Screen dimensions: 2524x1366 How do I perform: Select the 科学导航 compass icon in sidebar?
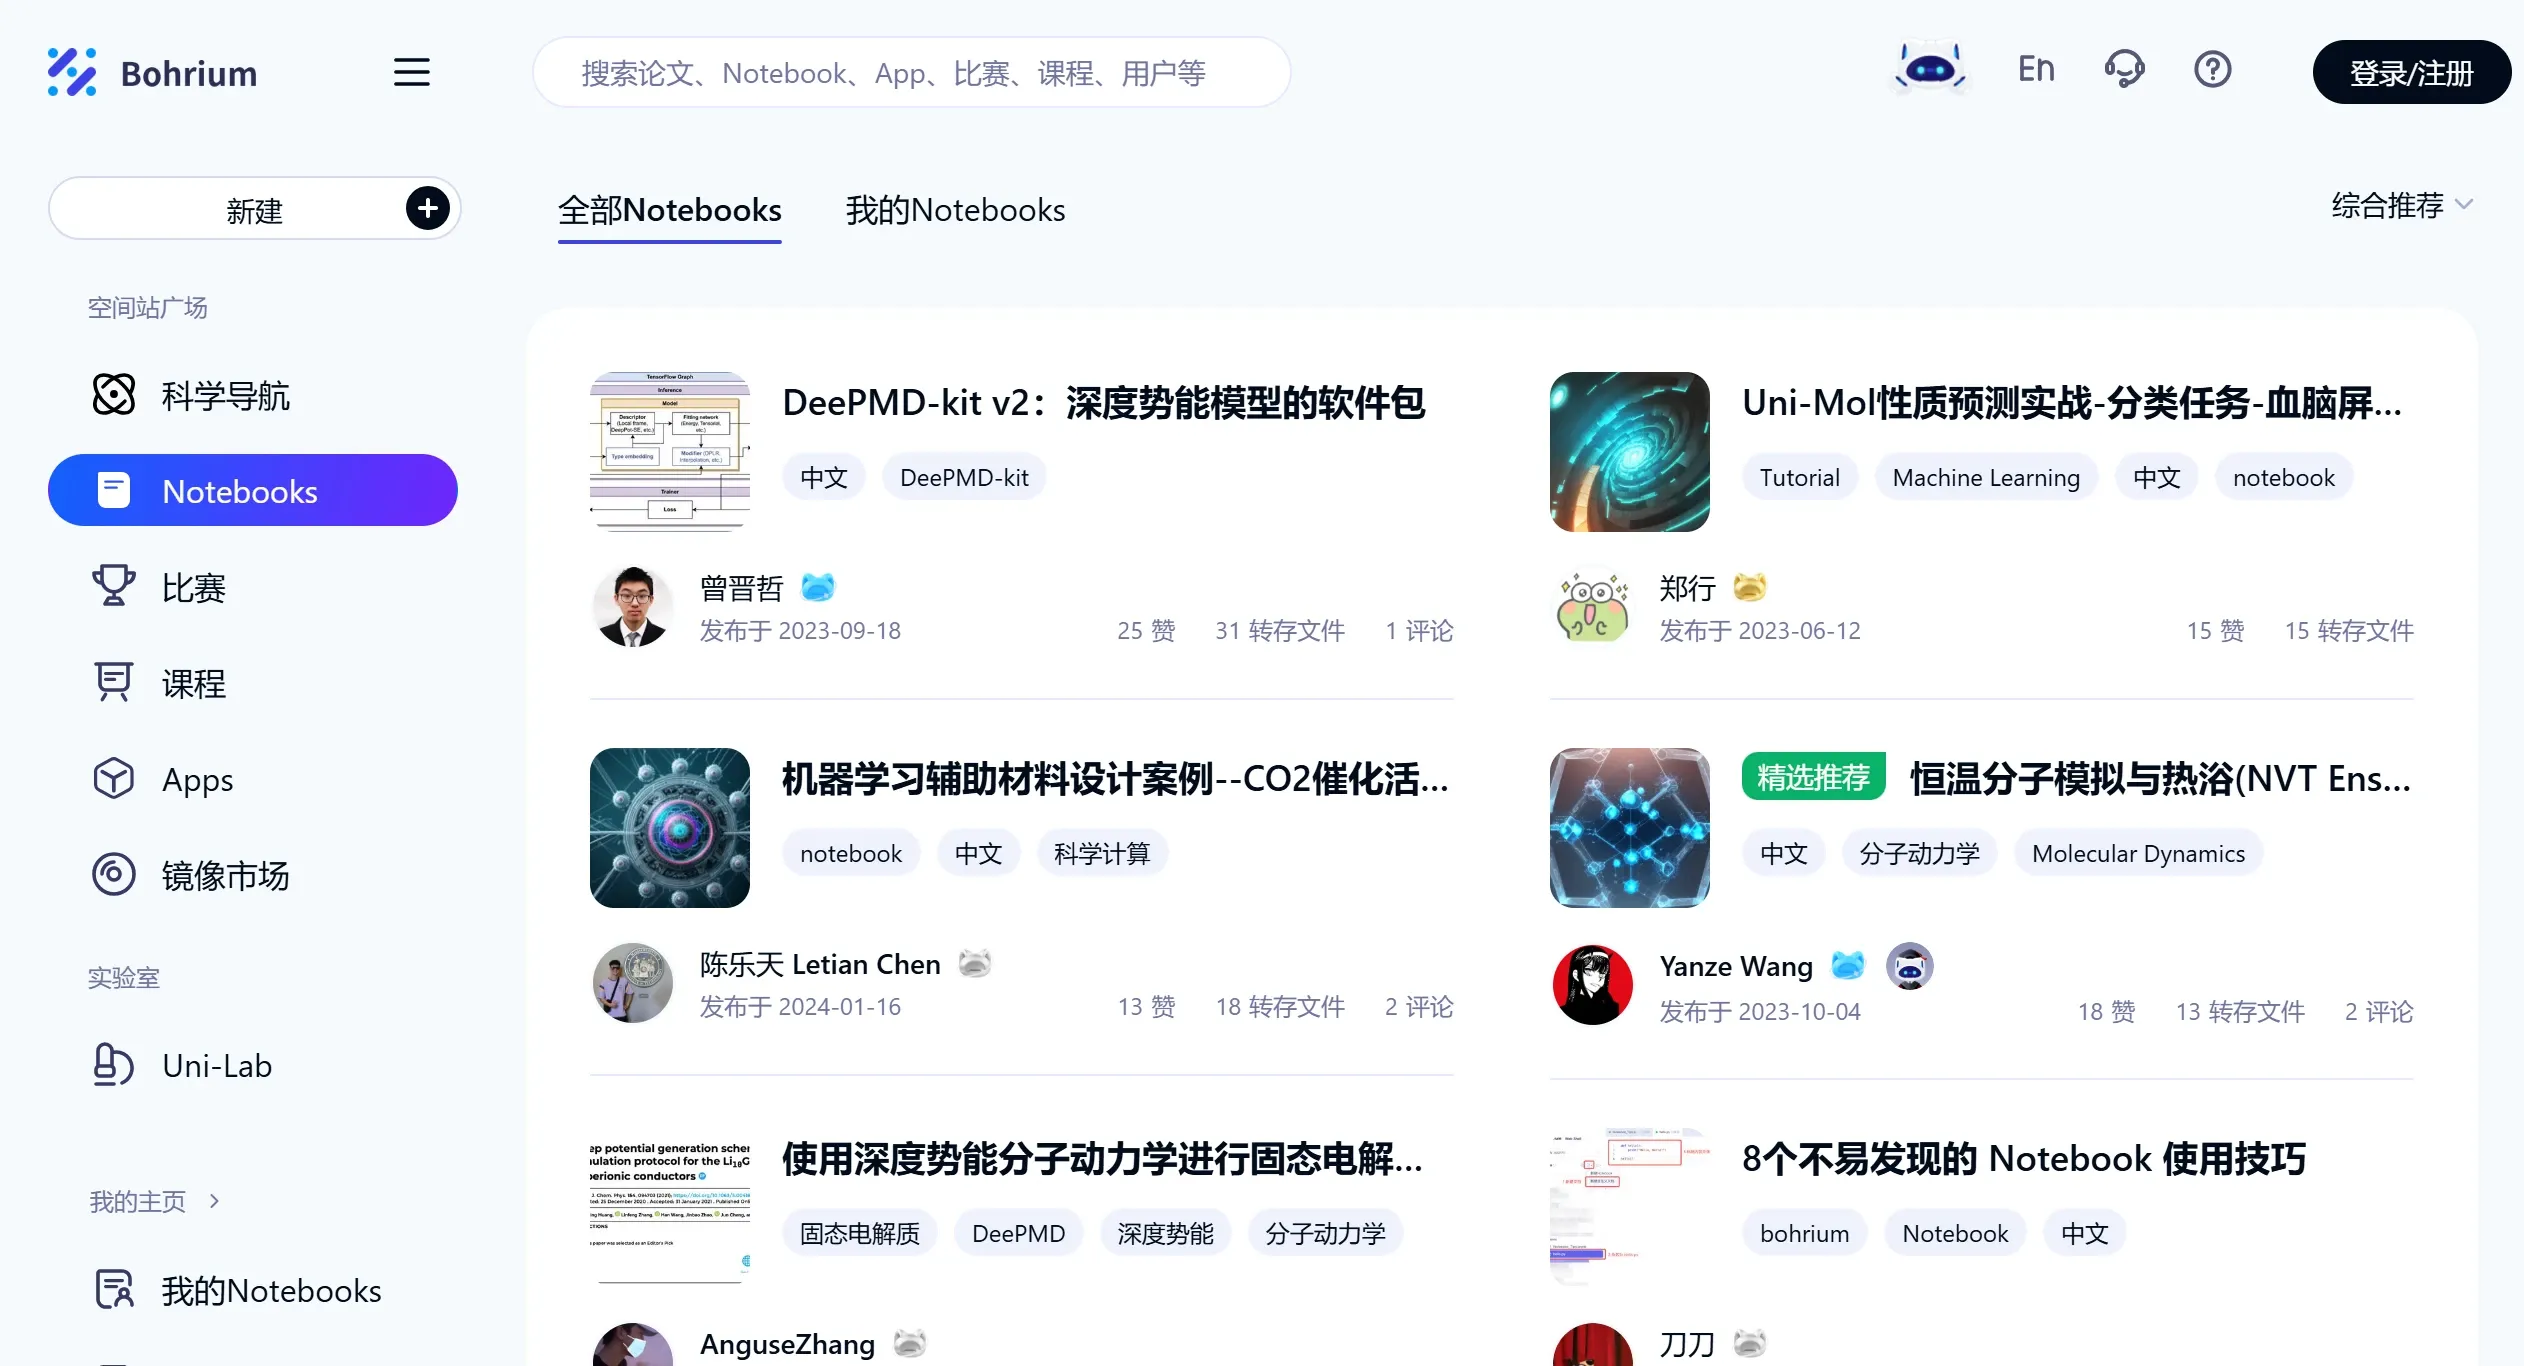click(113, 395)
